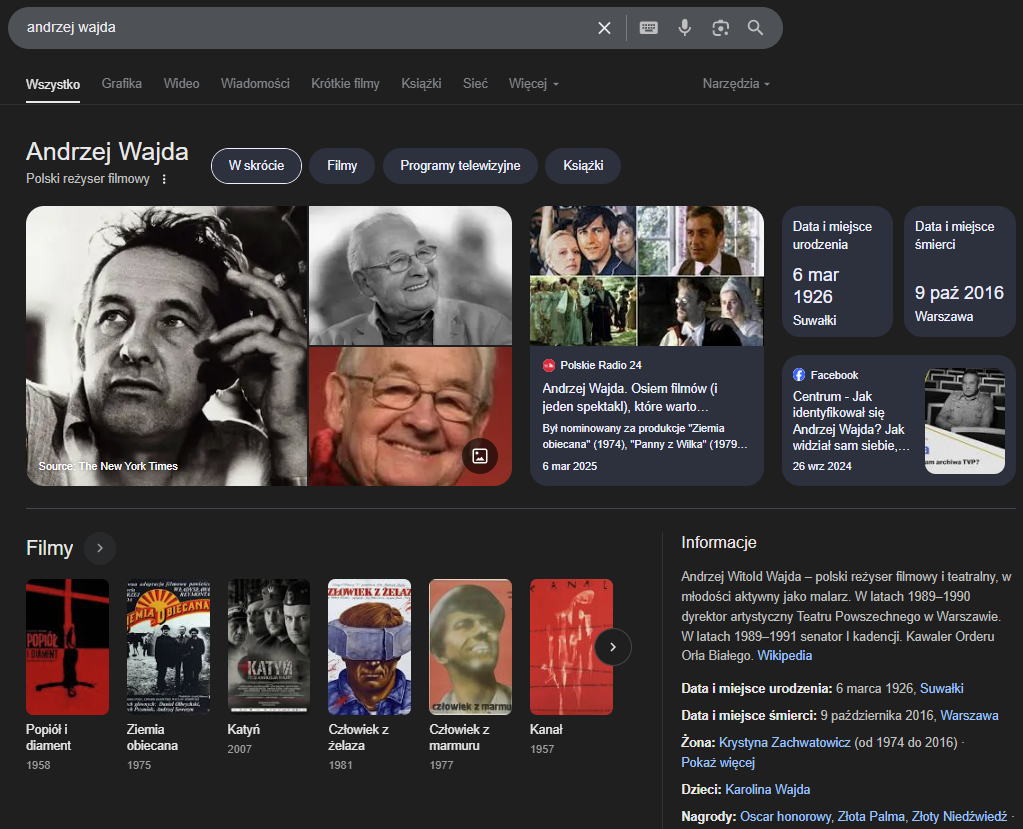Click the Data i miejsce urodzenia card
Viewport: 1023px width, 829px height.
point(837,271)
